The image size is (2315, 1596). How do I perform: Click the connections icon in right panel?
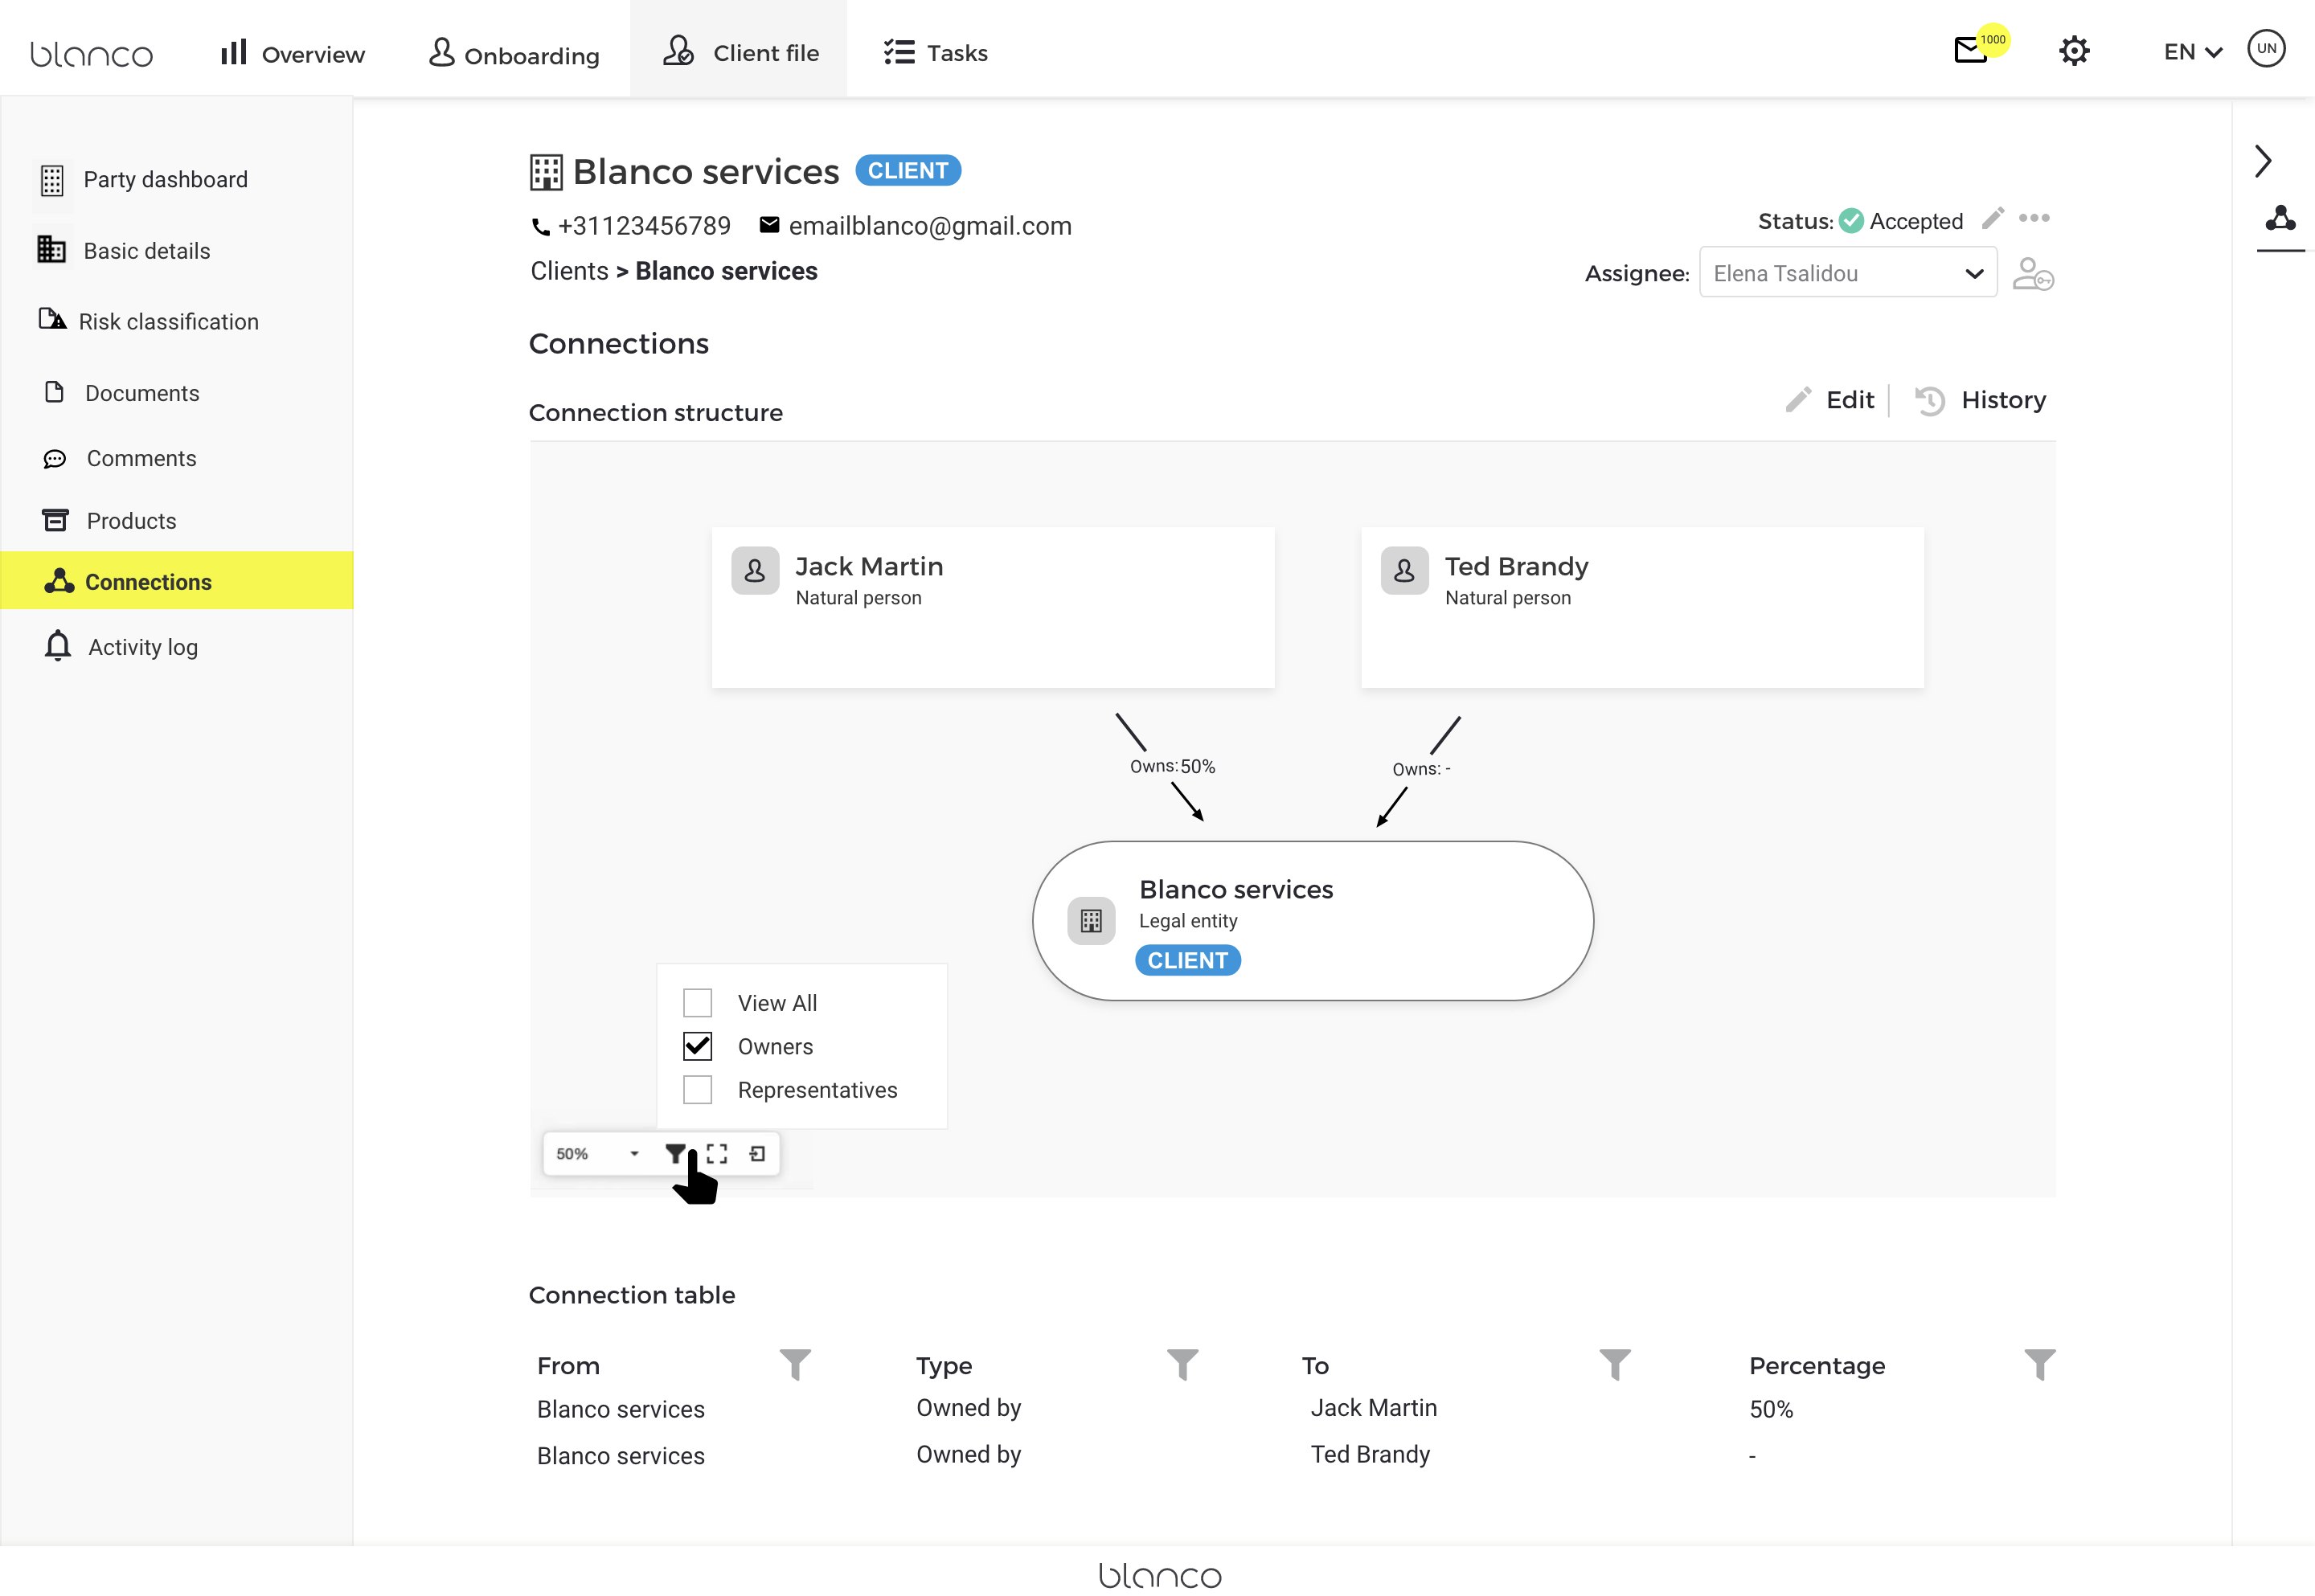click(x=2280, y=218)
